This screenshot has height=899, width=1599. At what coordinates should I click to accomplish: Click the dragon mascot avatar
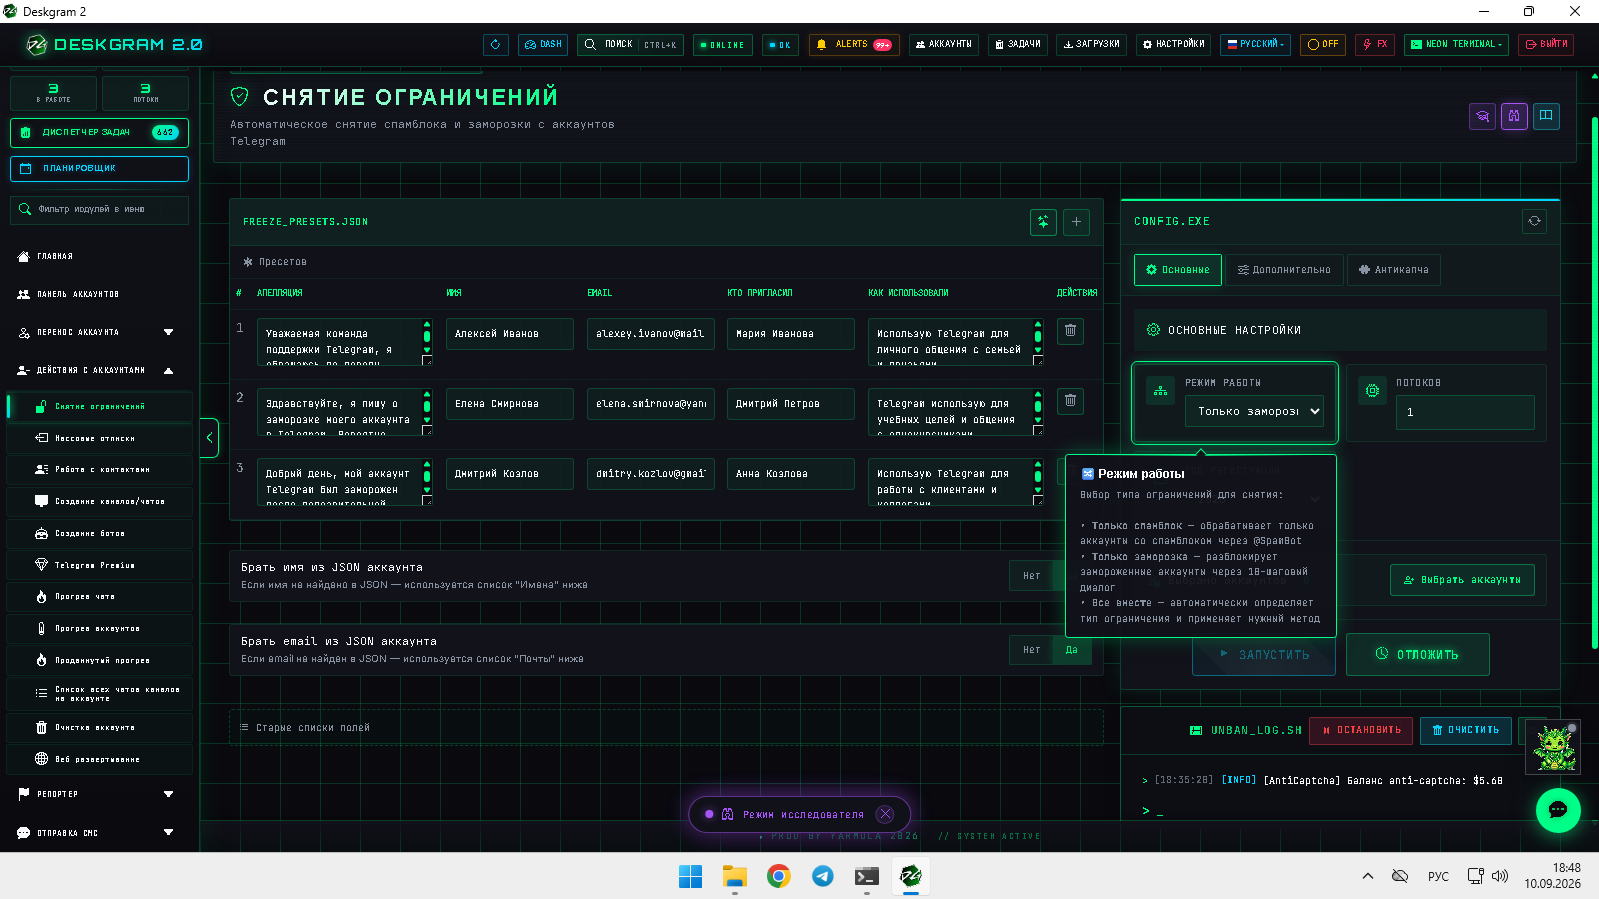pos(1553,747)
